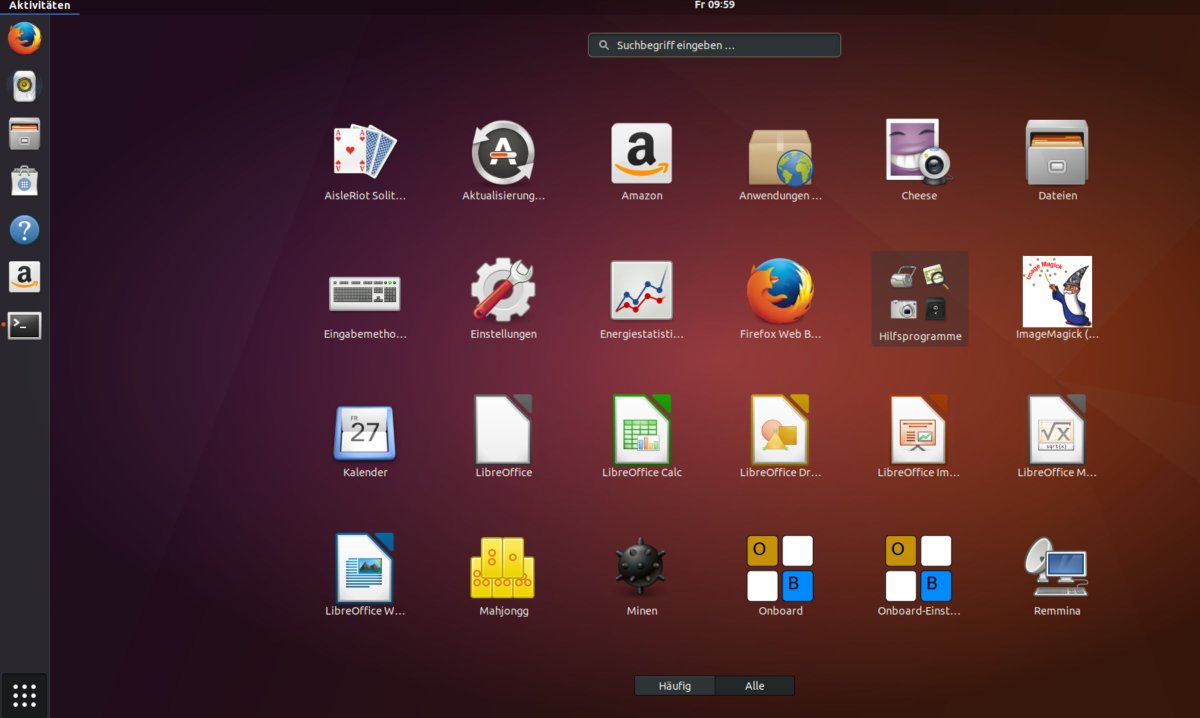Click Firefox icon in the dock

pos(24,39)
